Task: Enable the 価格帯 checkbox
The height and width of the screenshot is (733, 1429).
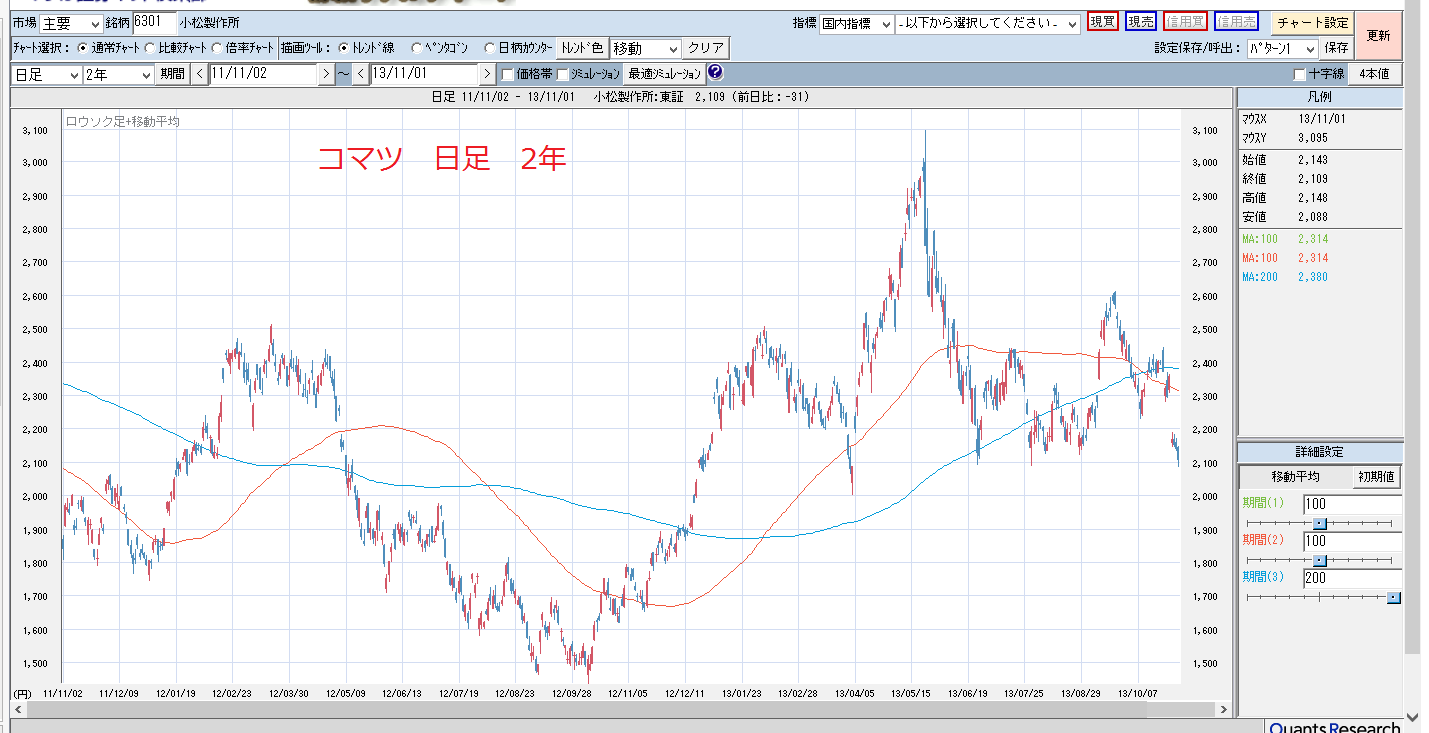Action: (x=508, y=74)
